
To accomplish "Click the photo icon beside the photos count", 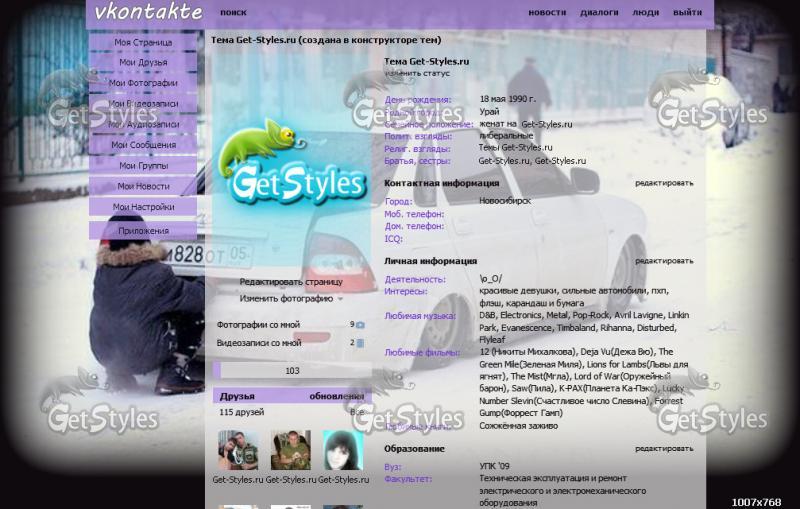I will click(360, 325).
